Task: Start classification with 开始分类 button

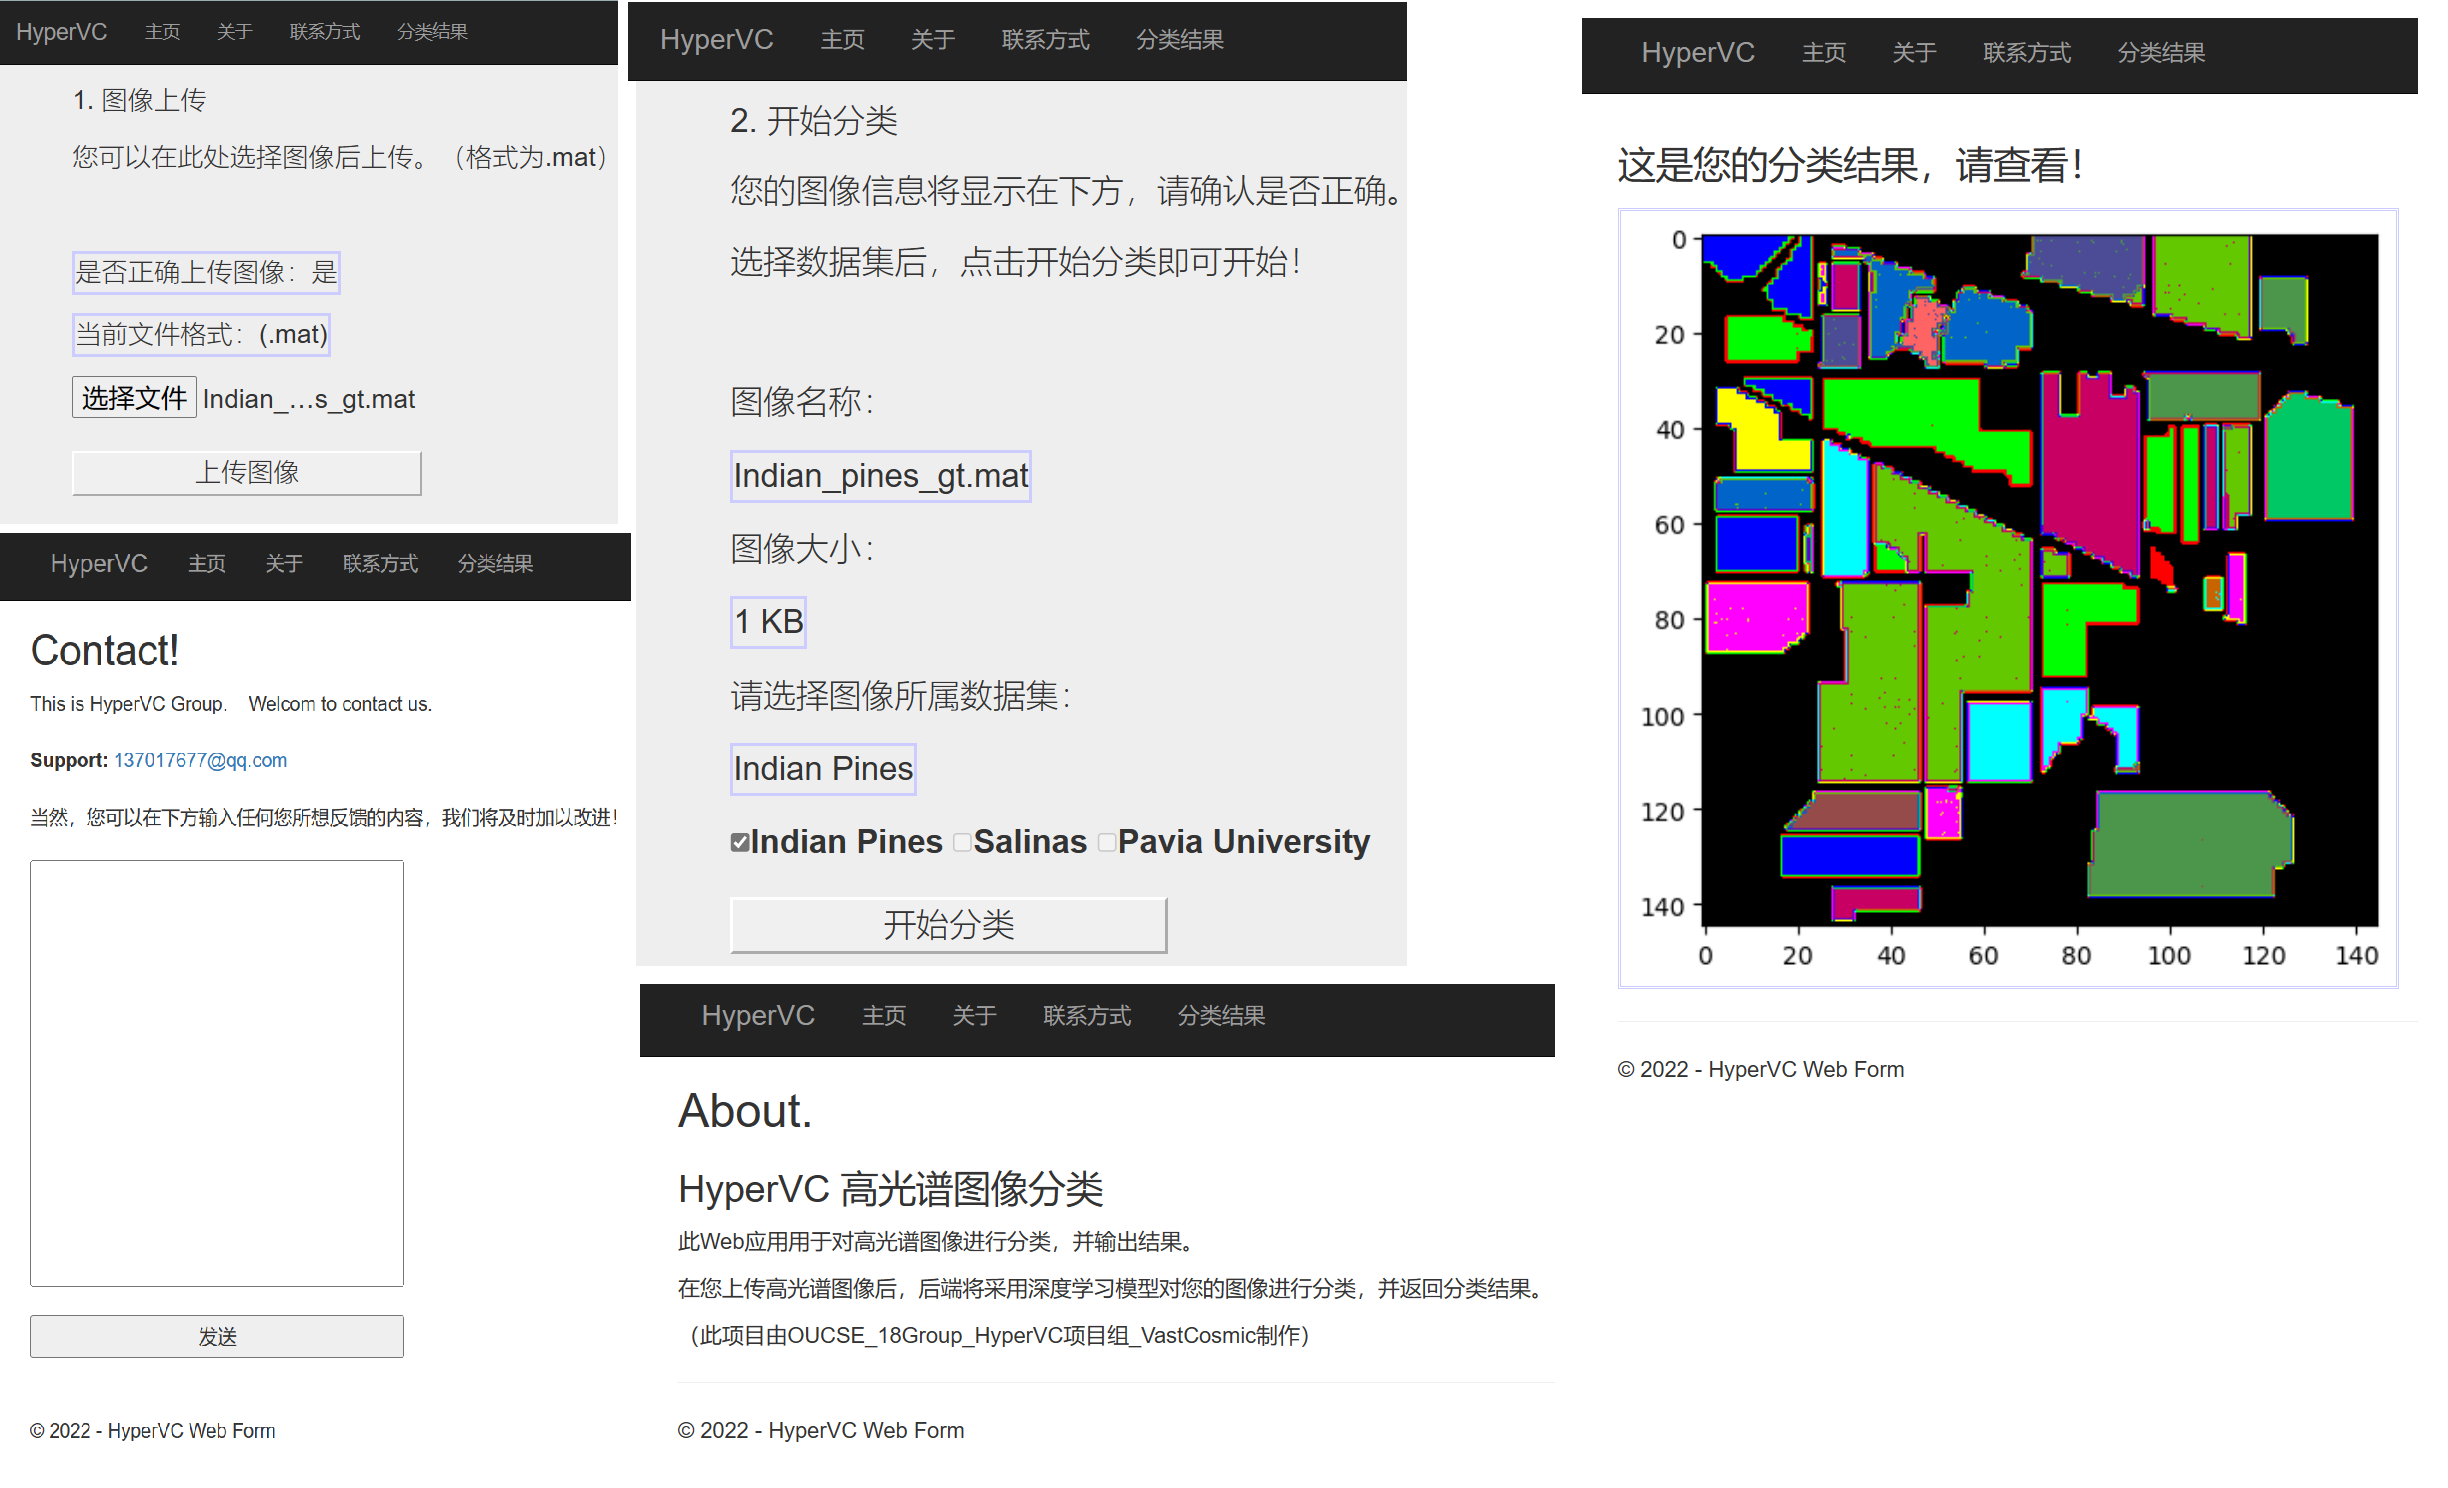Action: coord(948,924)
